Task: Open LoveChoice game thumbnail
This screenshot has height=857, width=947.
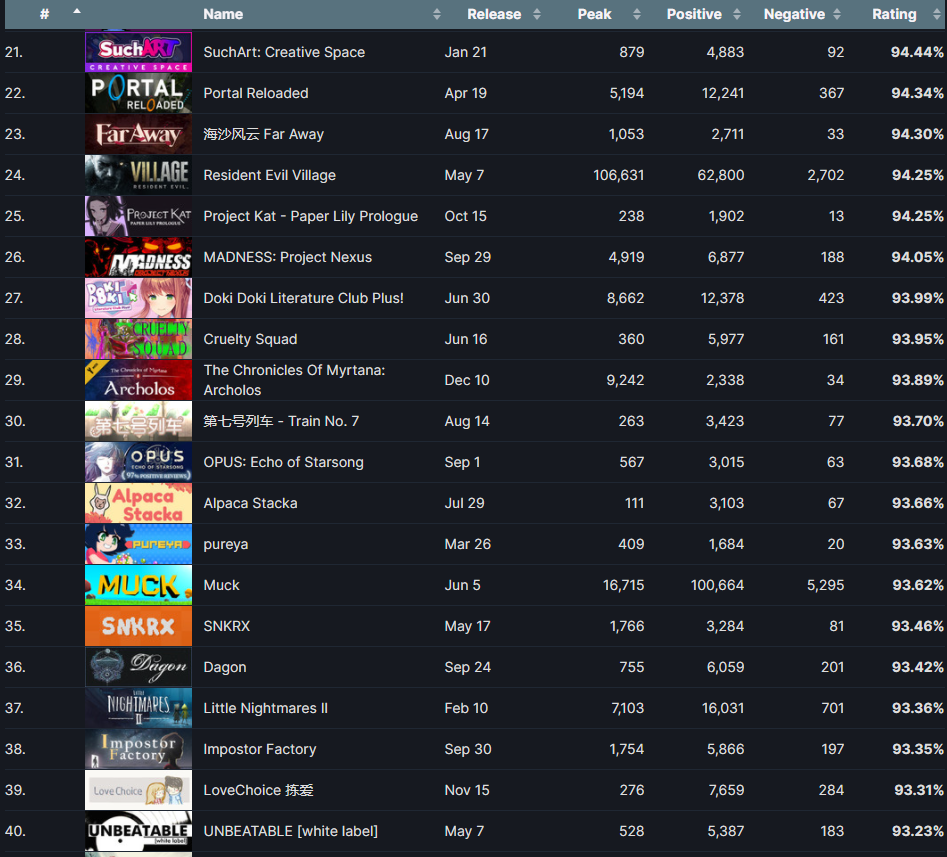Action: point(138,791)
